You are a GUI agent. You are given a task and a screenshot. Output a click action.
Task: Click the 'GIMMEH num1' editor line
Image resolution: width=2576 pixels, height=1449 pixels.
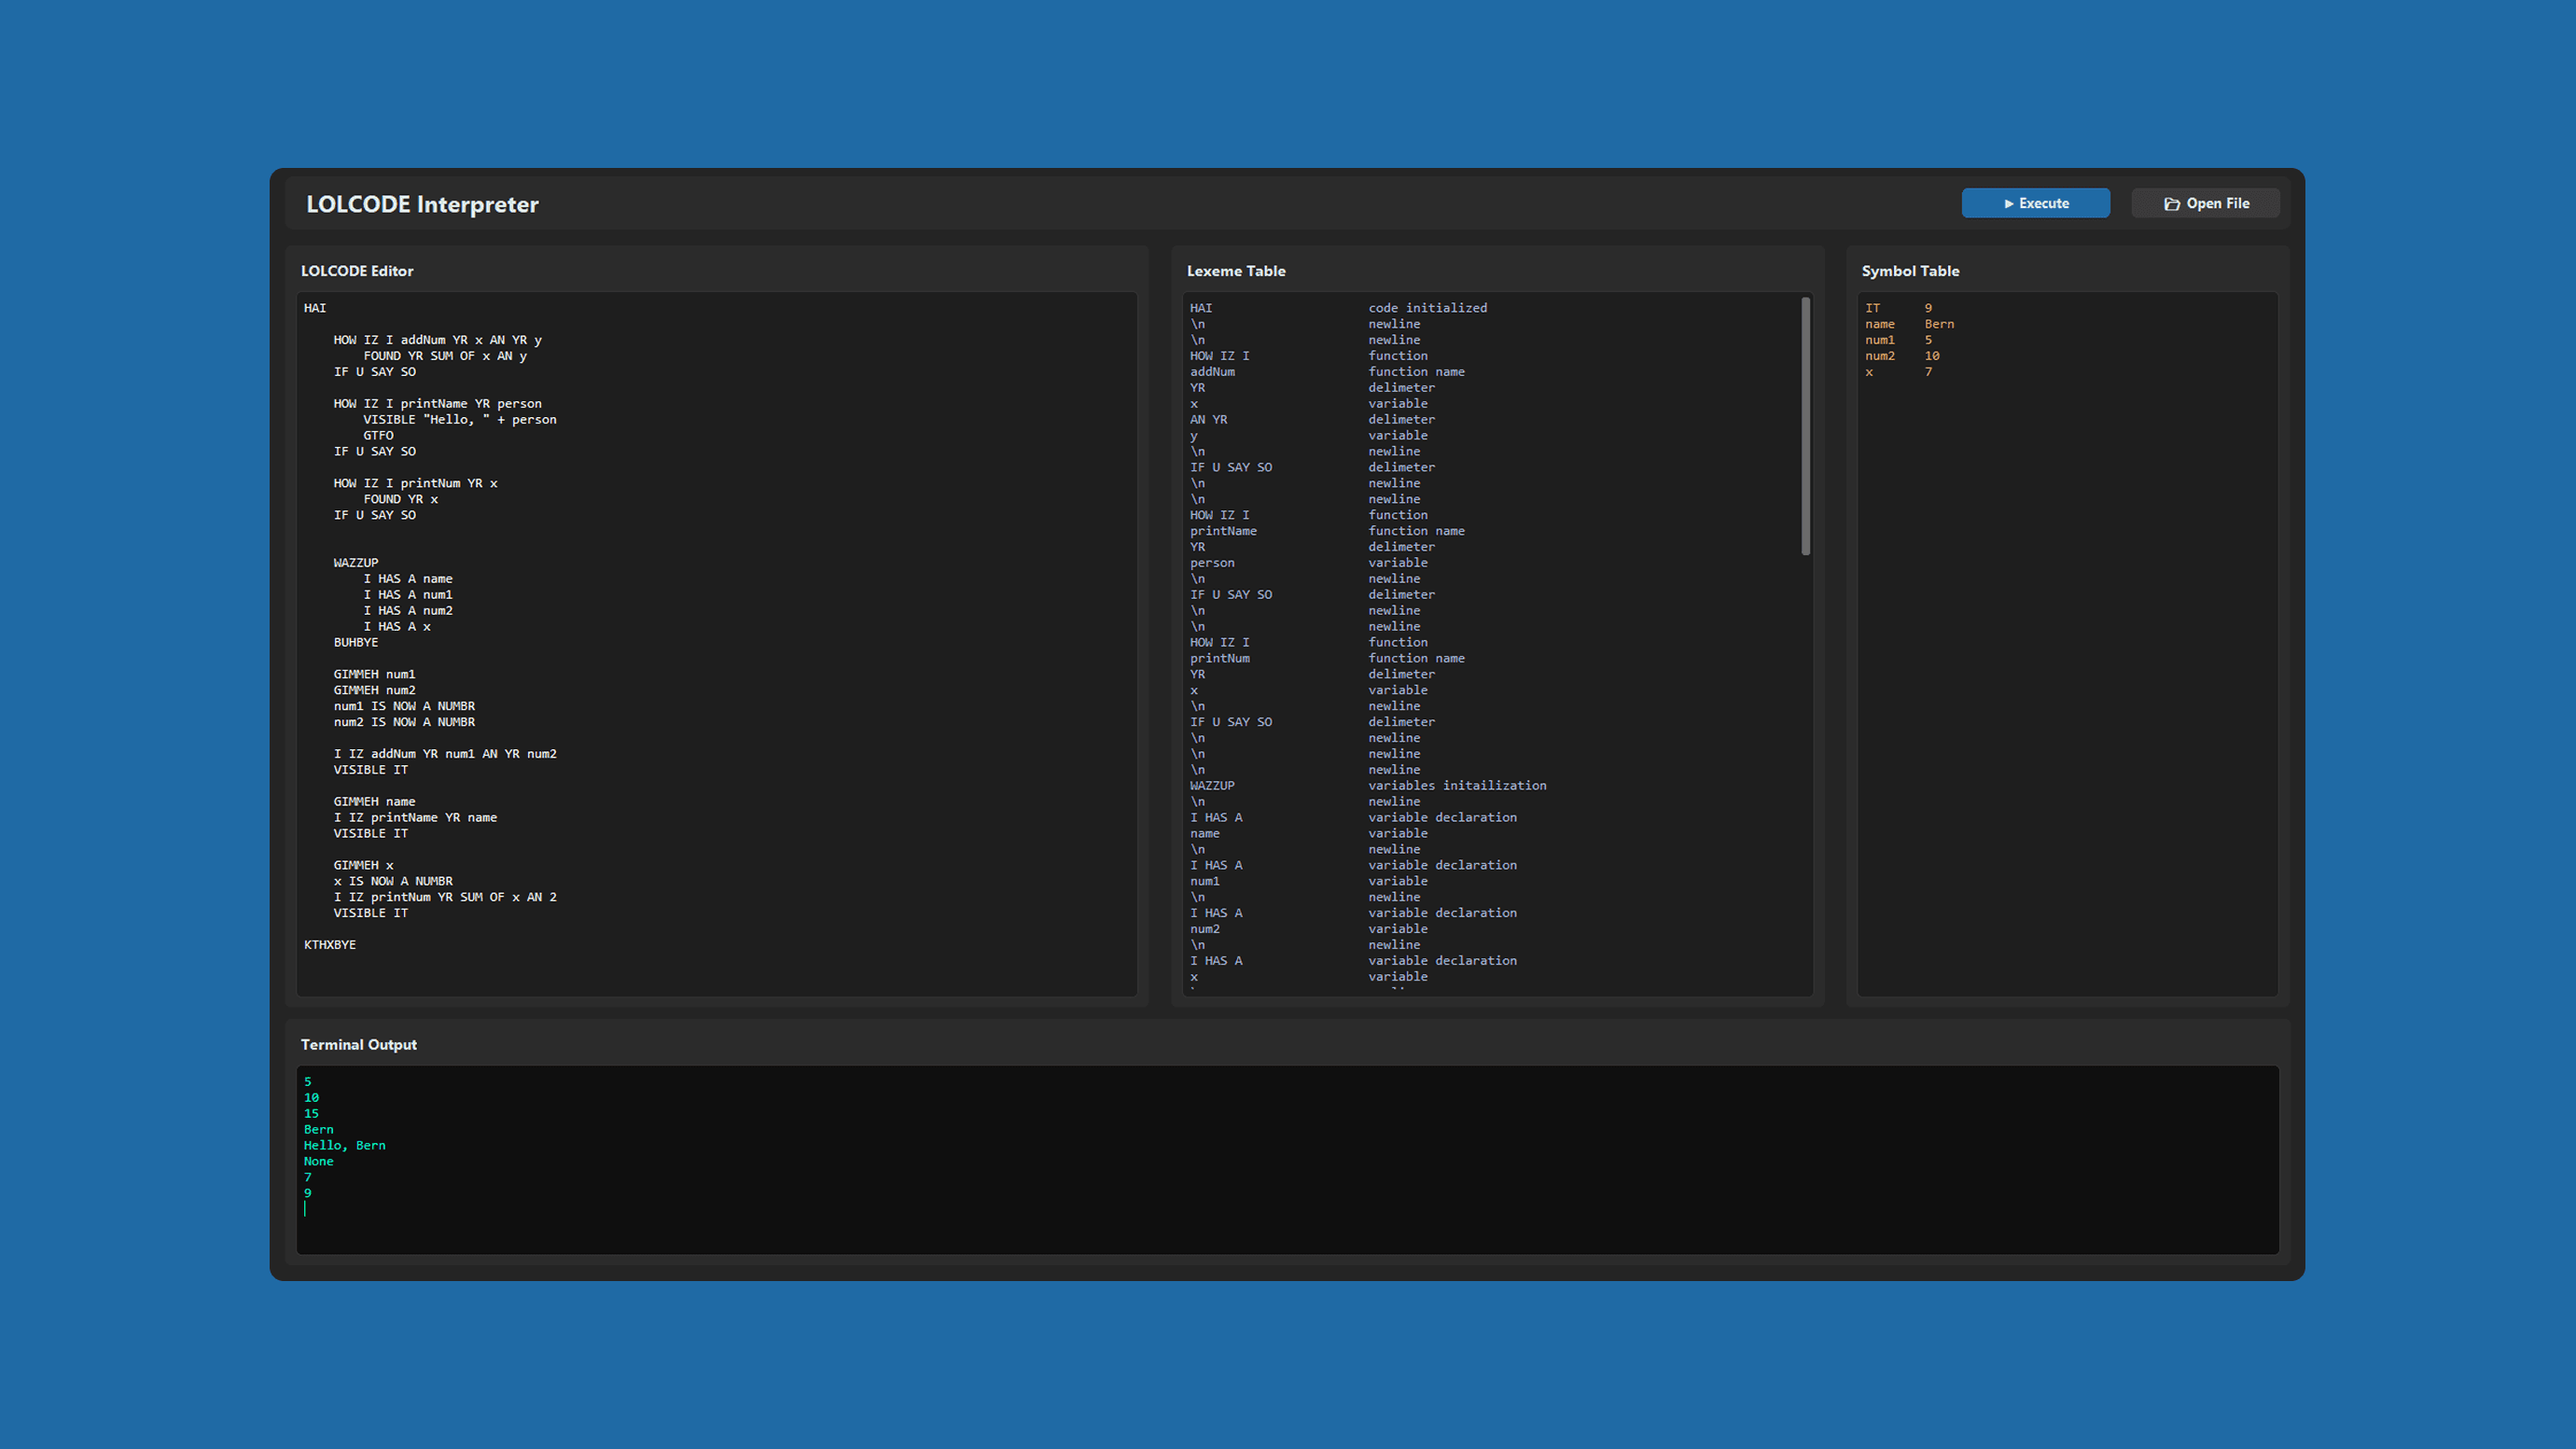coord(374,675)
